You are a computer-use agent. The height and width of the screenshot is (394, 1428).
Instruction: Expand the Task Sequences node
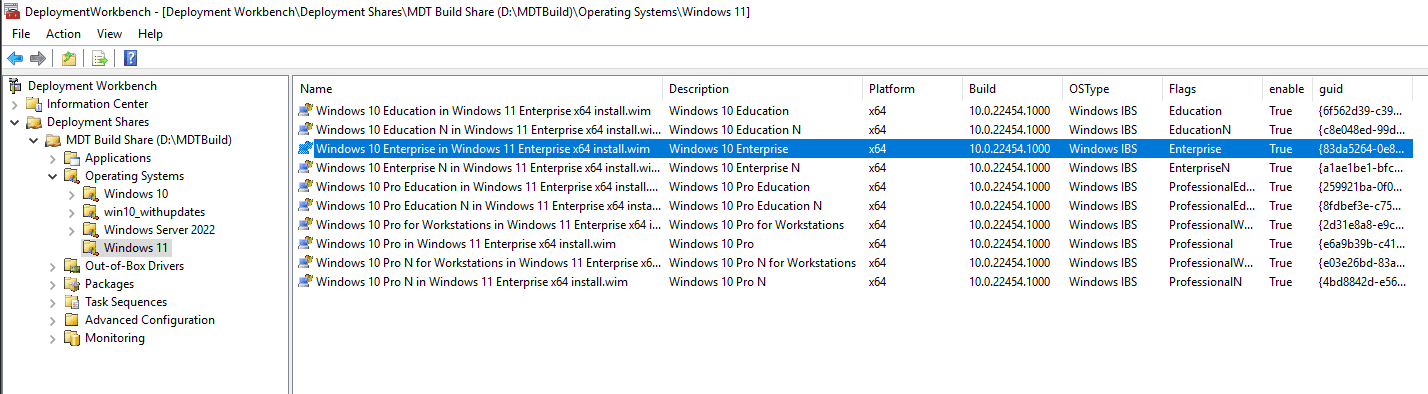[x=52, y=302]
